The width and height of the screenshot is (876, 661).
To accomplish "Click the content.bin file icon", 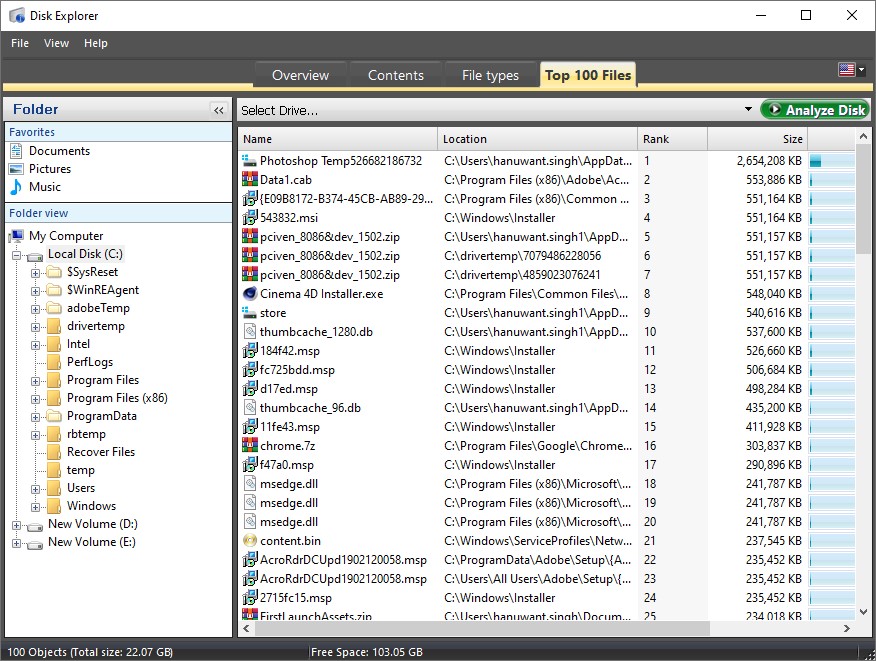I will pyautogui.click(x=246, y=541).
